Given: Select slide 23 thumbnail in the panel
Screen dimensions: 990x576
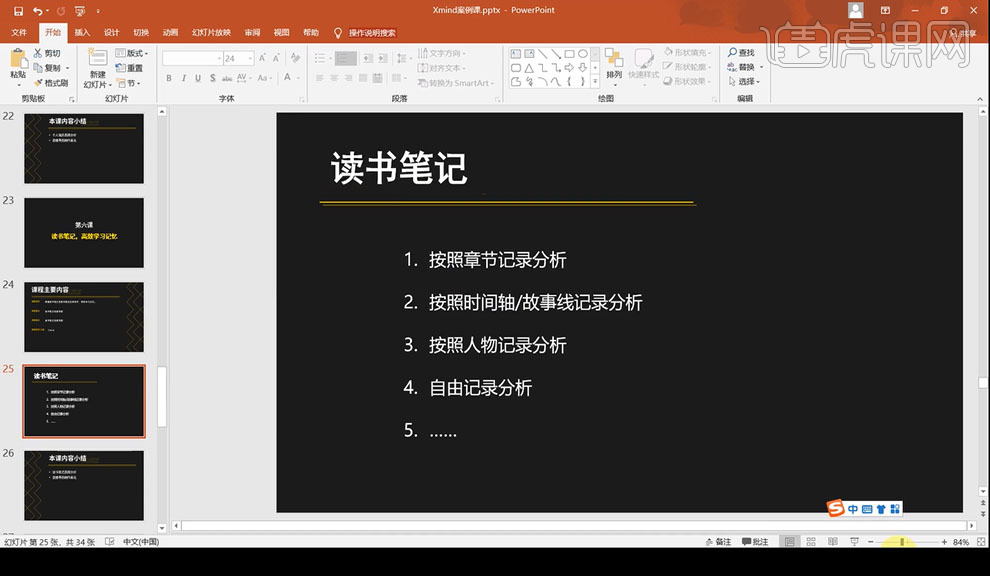Looking at the screenshot, I should [84, 232].
